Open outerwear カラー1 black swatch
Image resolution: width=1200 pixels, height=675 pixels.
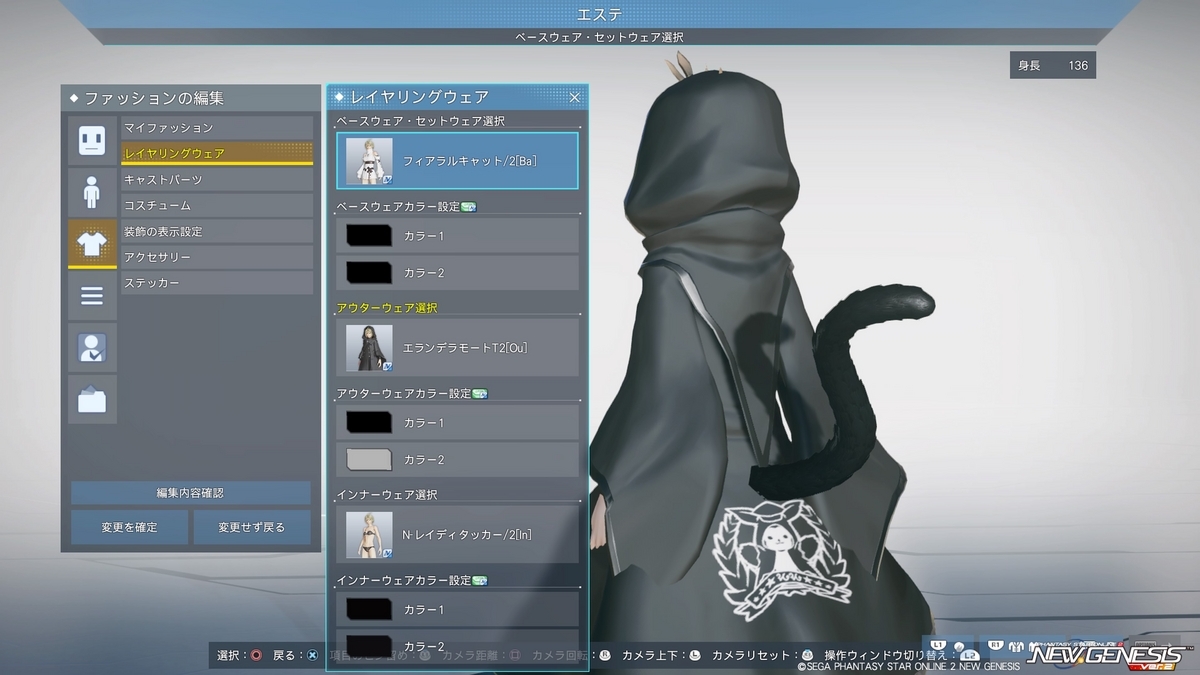(x=369, y=423)
